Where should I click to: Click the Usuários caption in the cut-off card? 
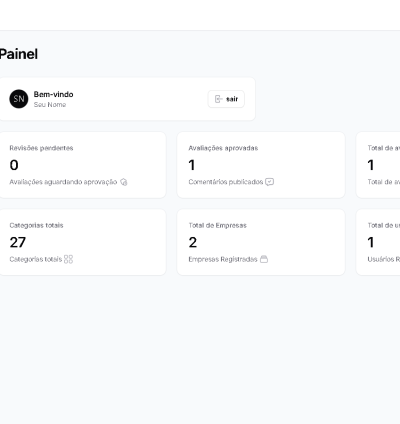[x=384, y=259]
